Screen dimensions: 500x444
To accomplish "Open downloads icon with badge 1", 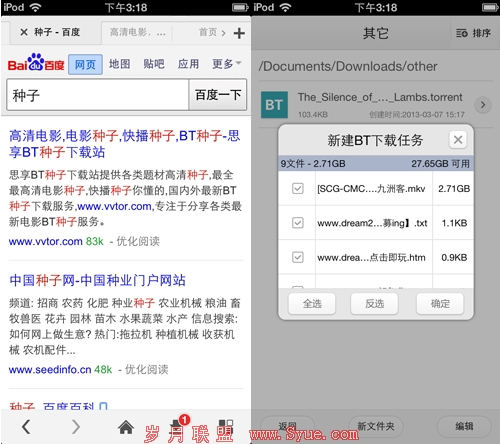I will [178, 425].
